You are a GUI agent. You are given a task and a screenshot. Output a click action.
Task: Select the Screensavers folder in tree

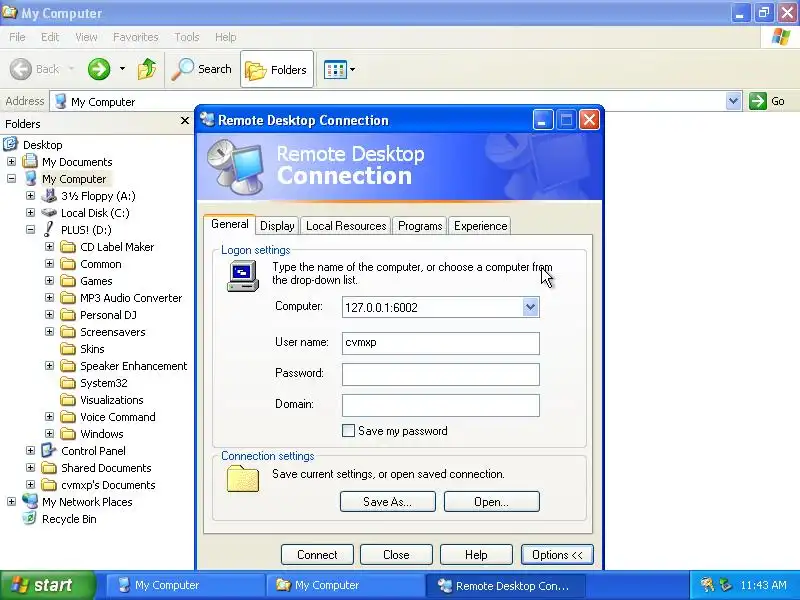pyautogui.click(x=112, y=332)
